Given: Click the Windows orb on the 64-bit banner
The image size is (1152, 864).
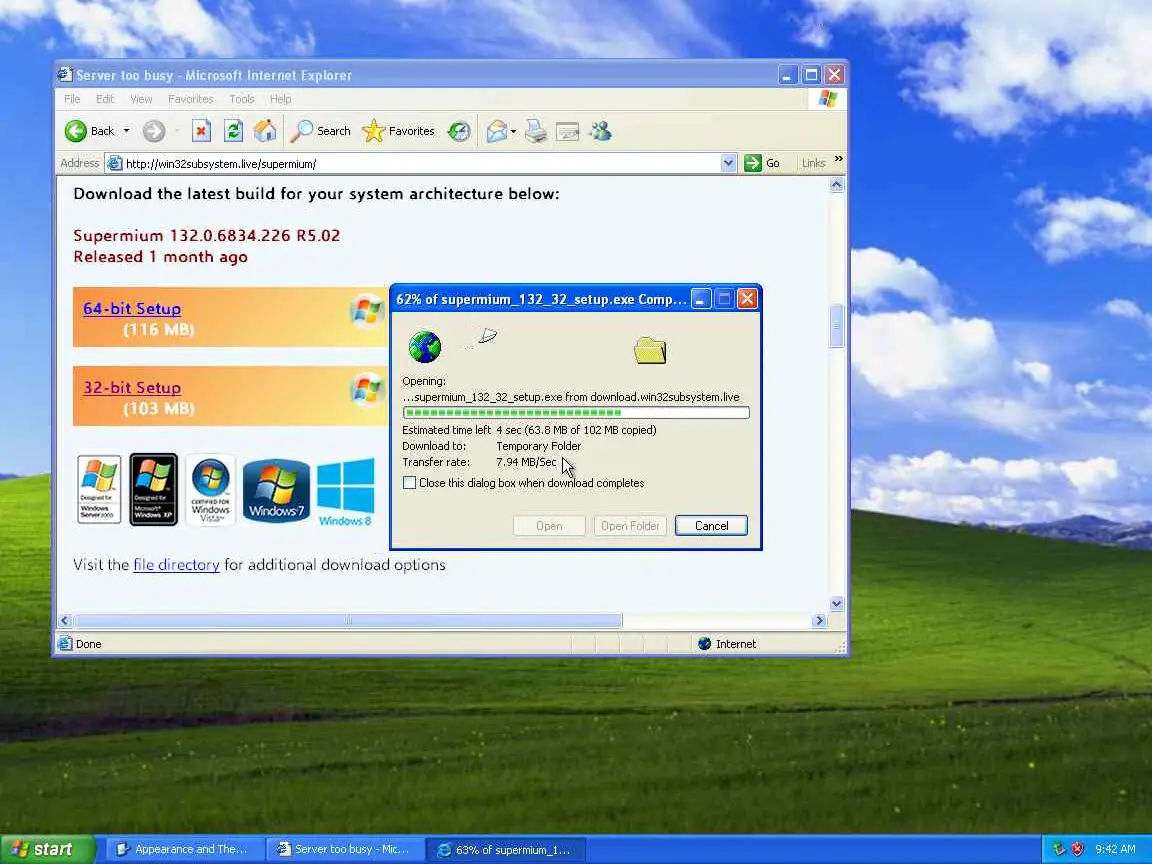Looking at the screenshot, I should click(x=367, y=310).
